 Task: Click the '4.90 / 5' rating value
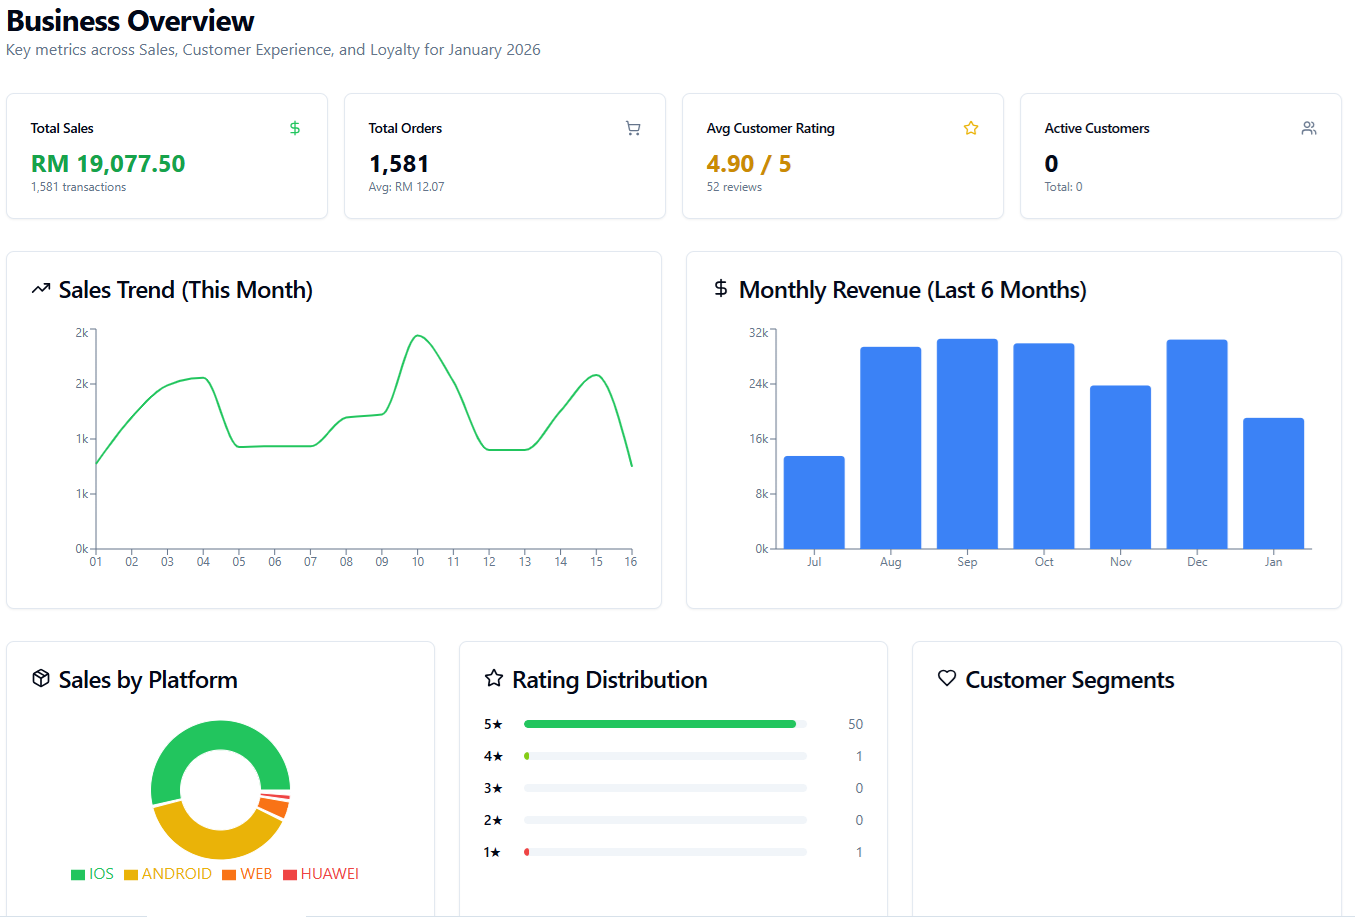tap(749, 164)
